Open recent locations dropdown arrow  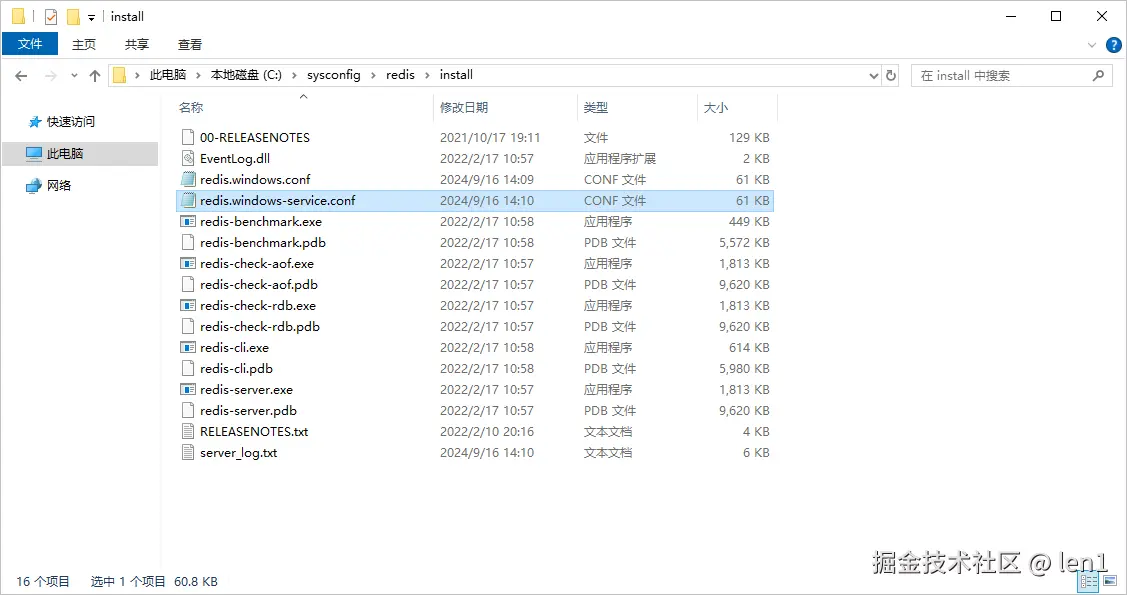click(74, 75)
